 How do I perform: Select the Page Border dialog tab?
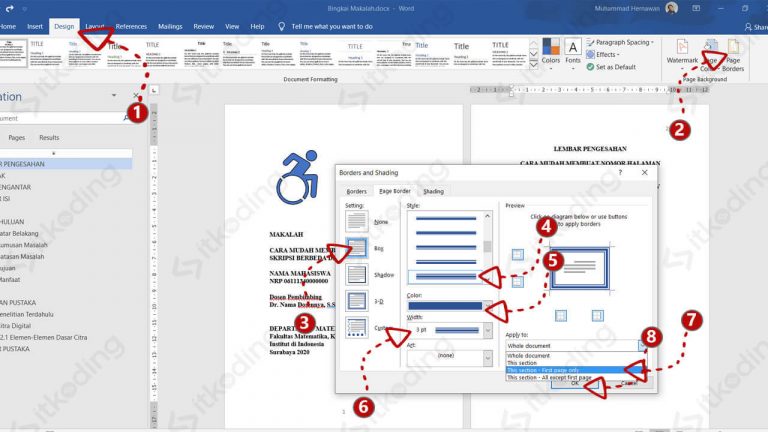click(395, 191)
